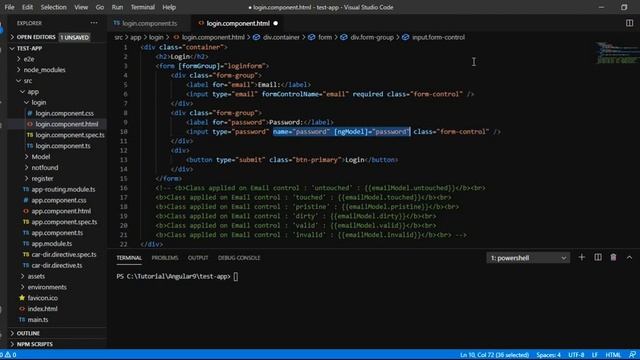Open the Run menu
640x360 pixels.
click(x=117, y=7)
